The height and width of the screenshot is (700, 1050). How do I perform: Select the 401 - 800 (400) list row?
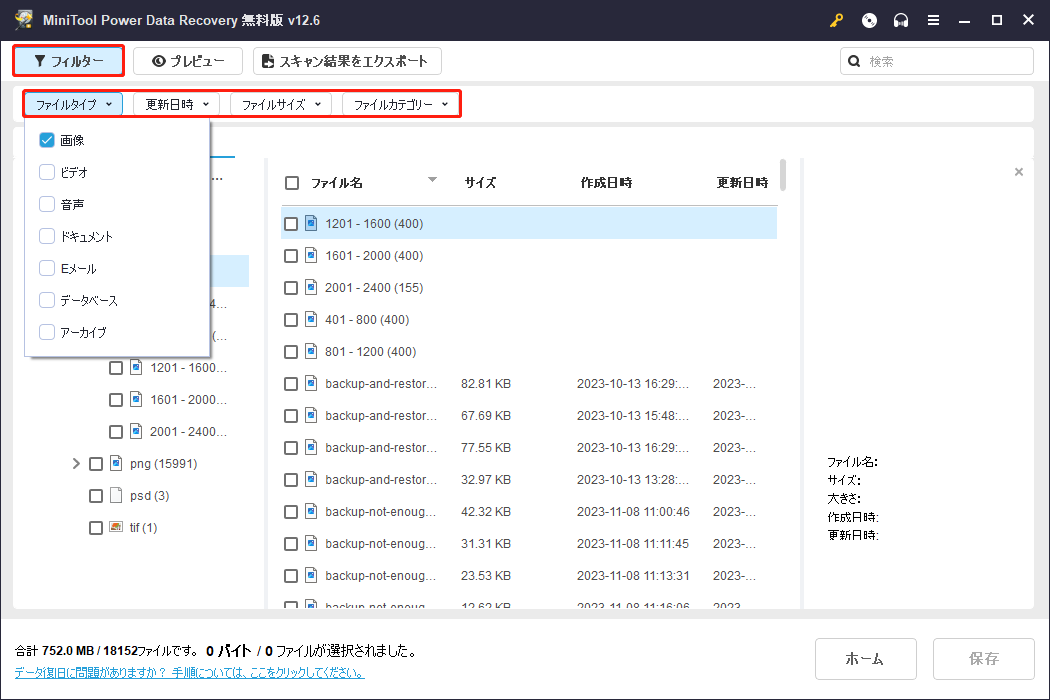(529, 320)
